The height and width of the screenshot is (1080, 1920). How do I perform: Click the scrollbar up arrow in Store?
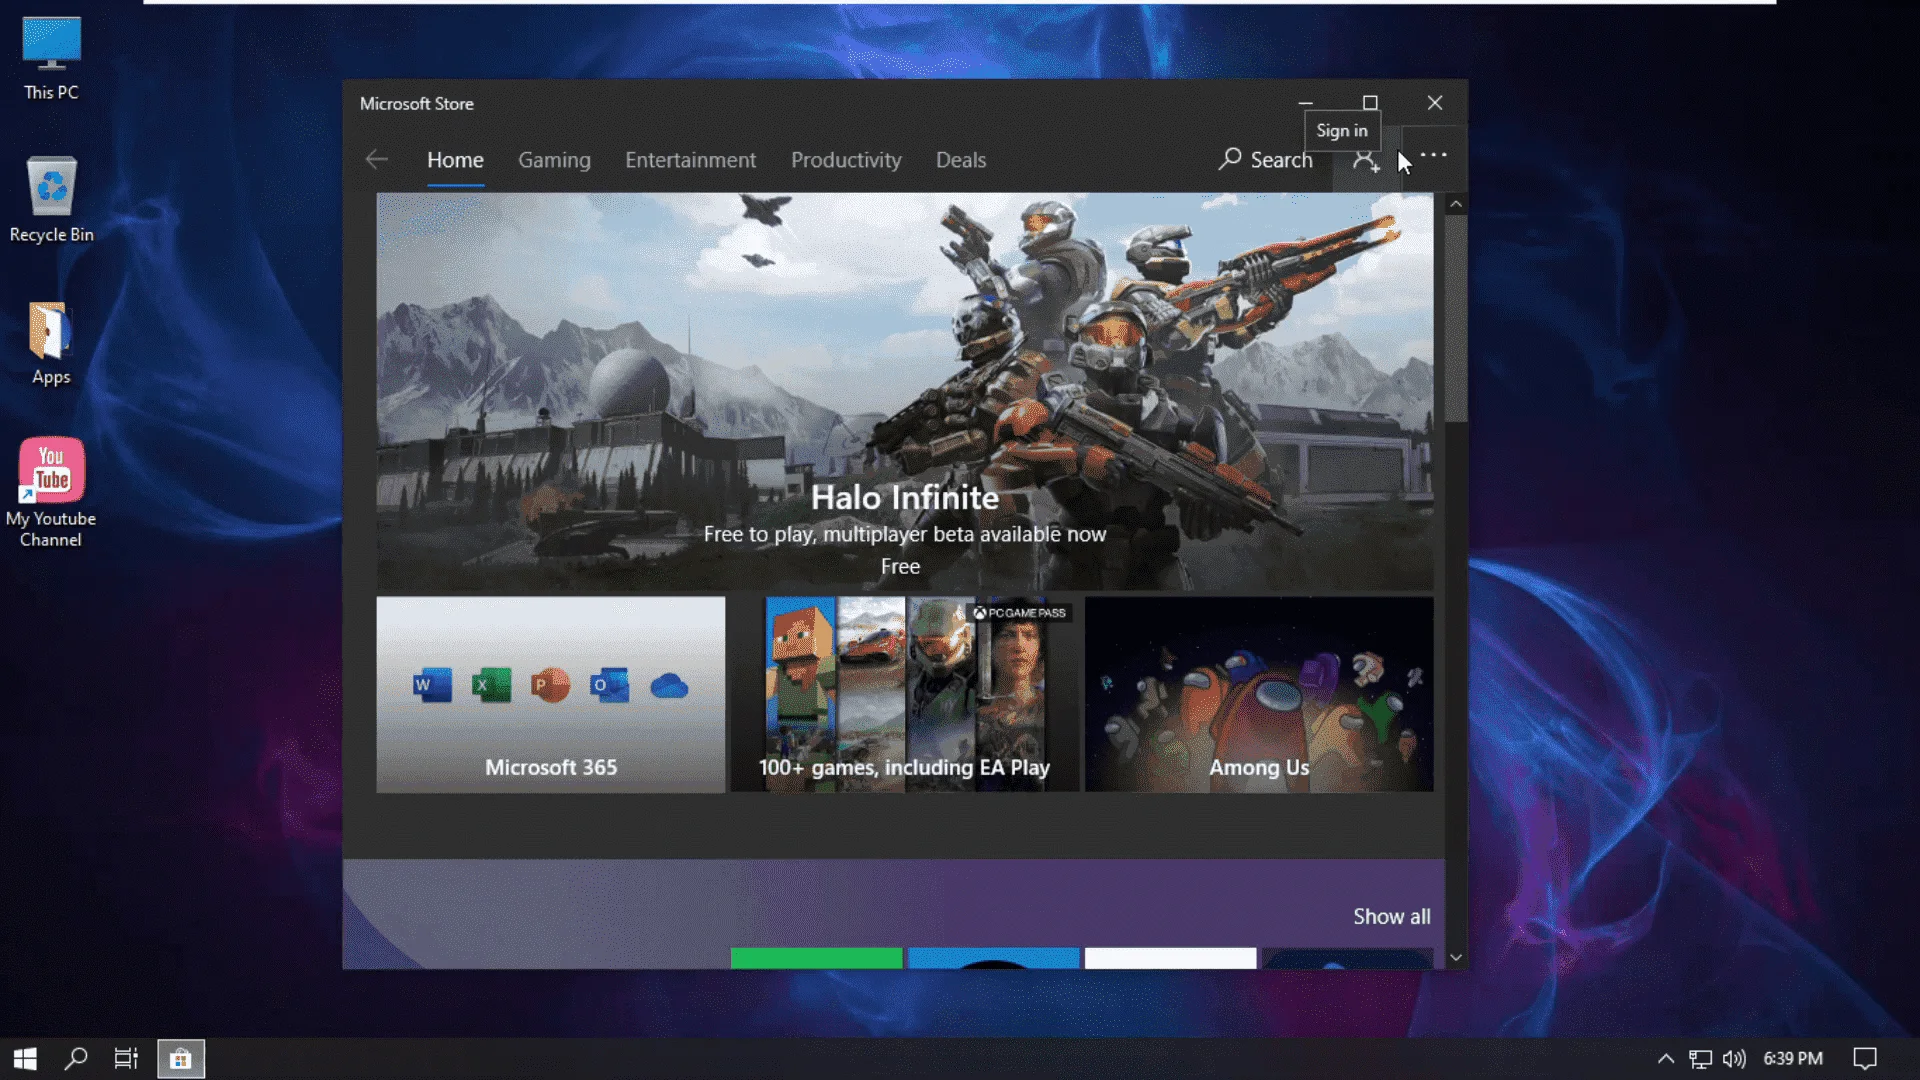[x=1456, y=204]
